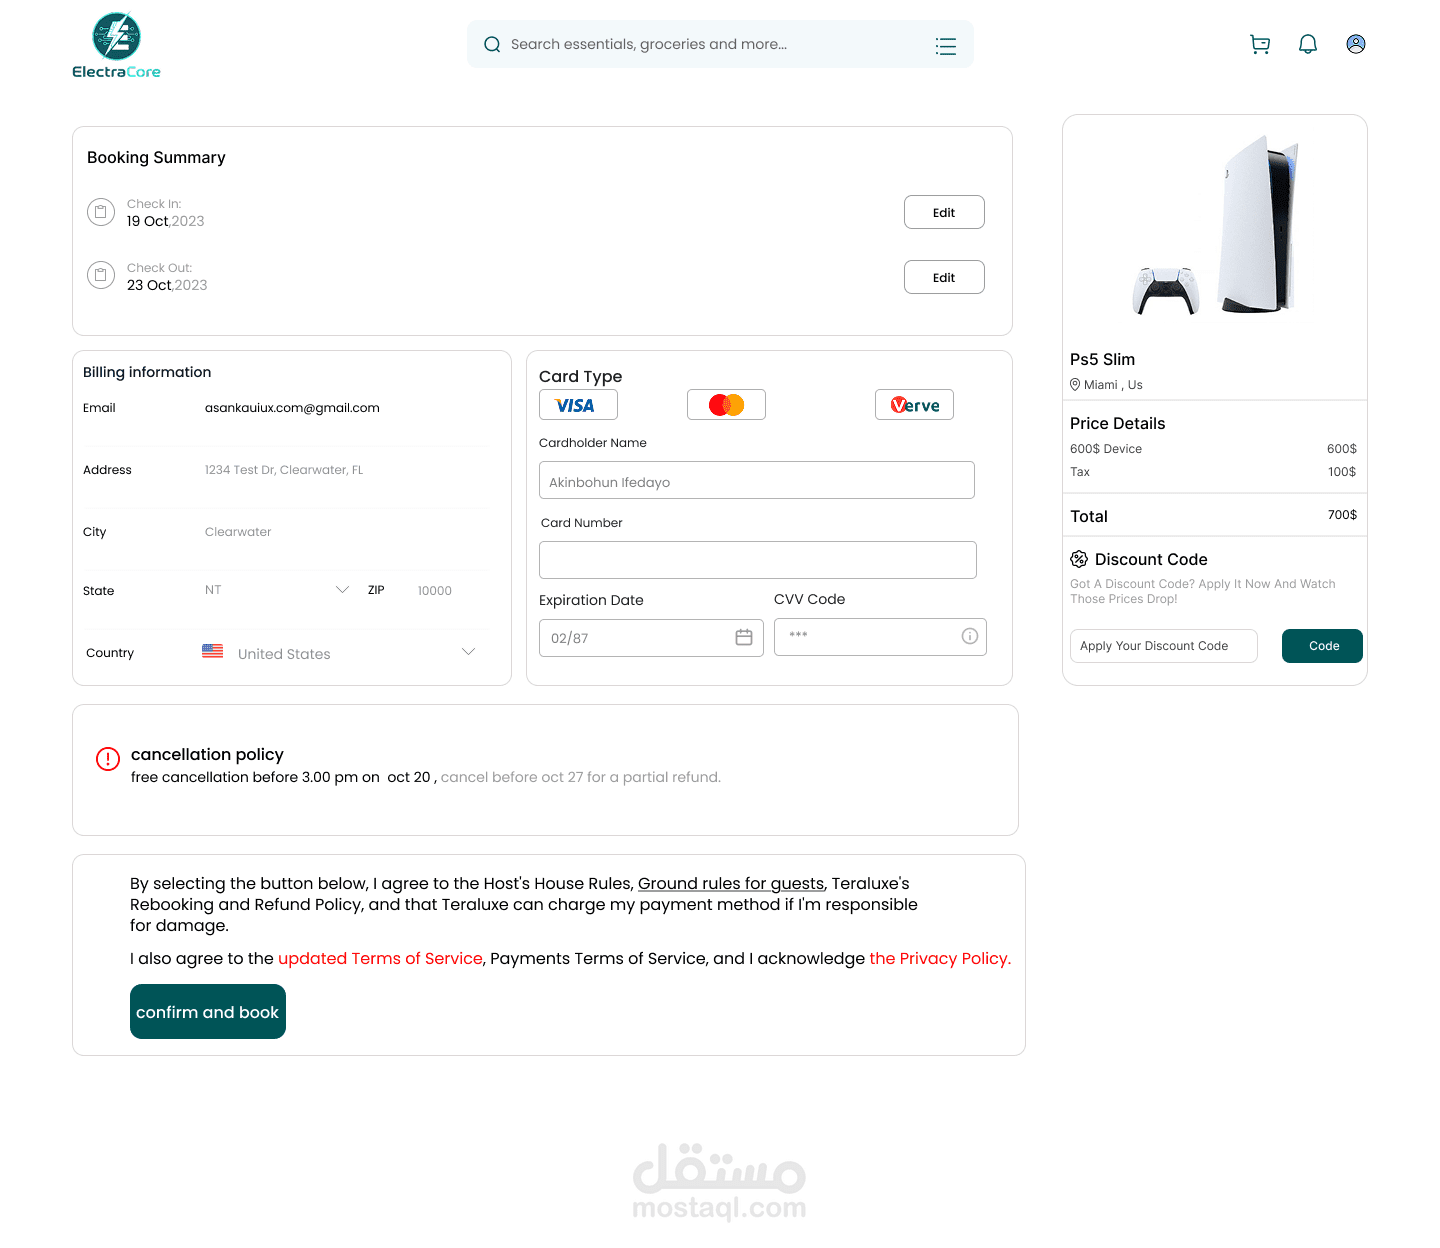
Task: Click the search magnifier icon
Action: tap(492, 44)
